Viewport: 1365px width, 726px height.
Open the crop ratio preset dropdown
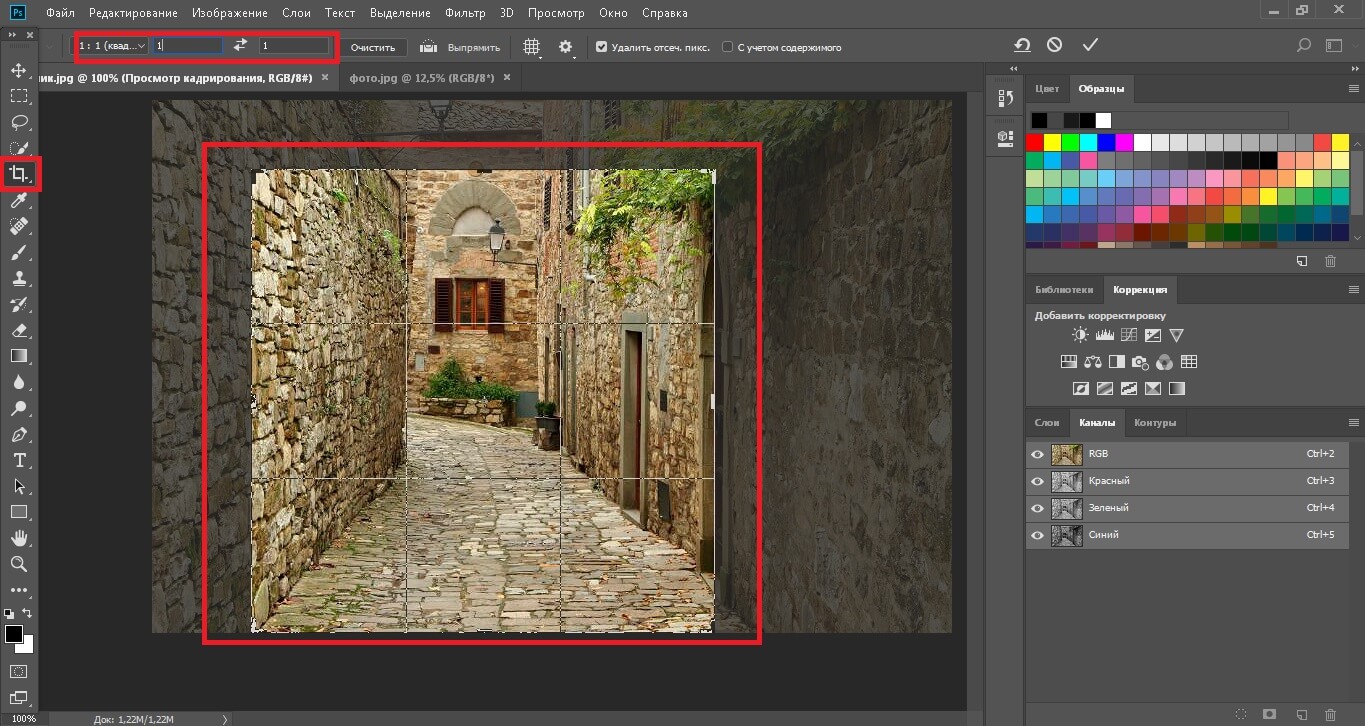[113, 46]
